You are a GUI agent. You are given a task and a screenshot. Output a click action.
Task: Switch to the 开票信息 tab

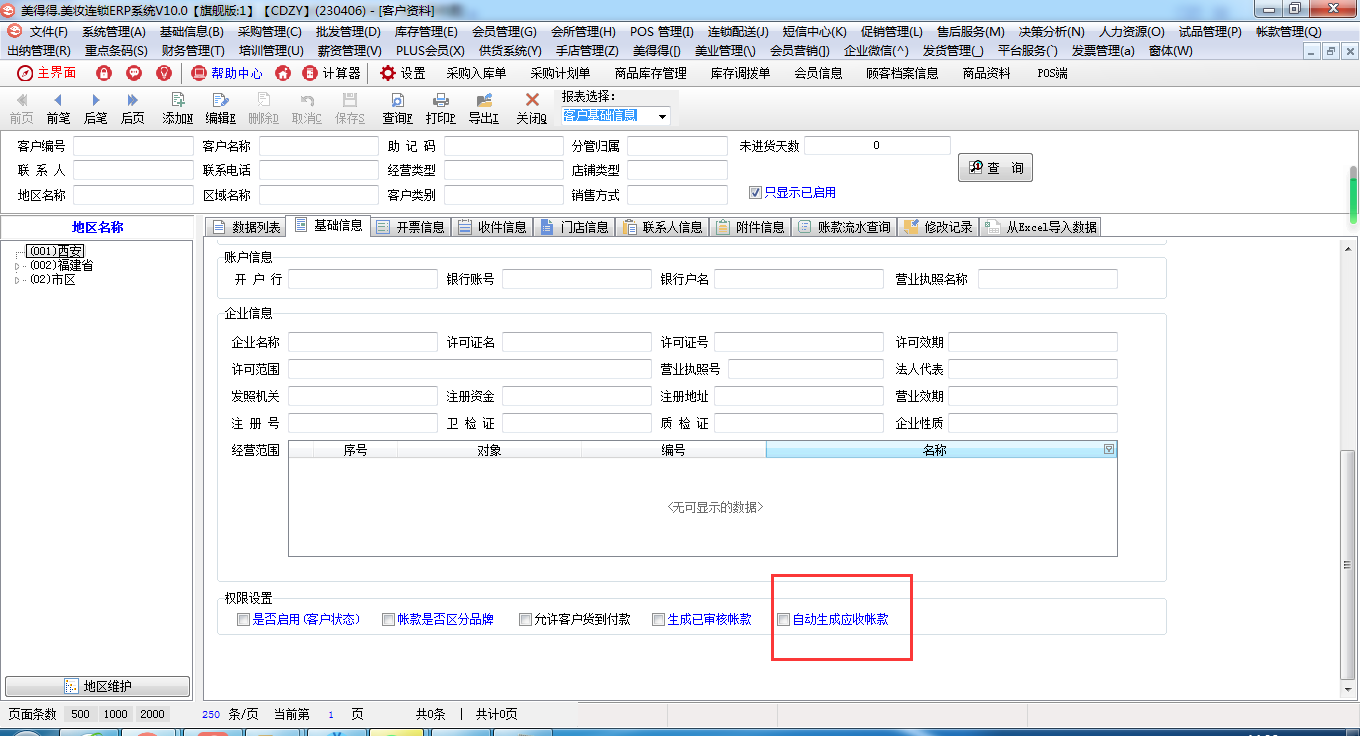click(x=410, y=227)
